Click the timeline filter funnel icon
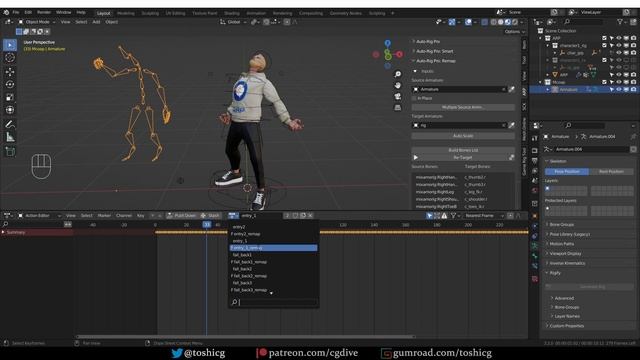Viewport: 640px width, 360px height. click(453, 216)
